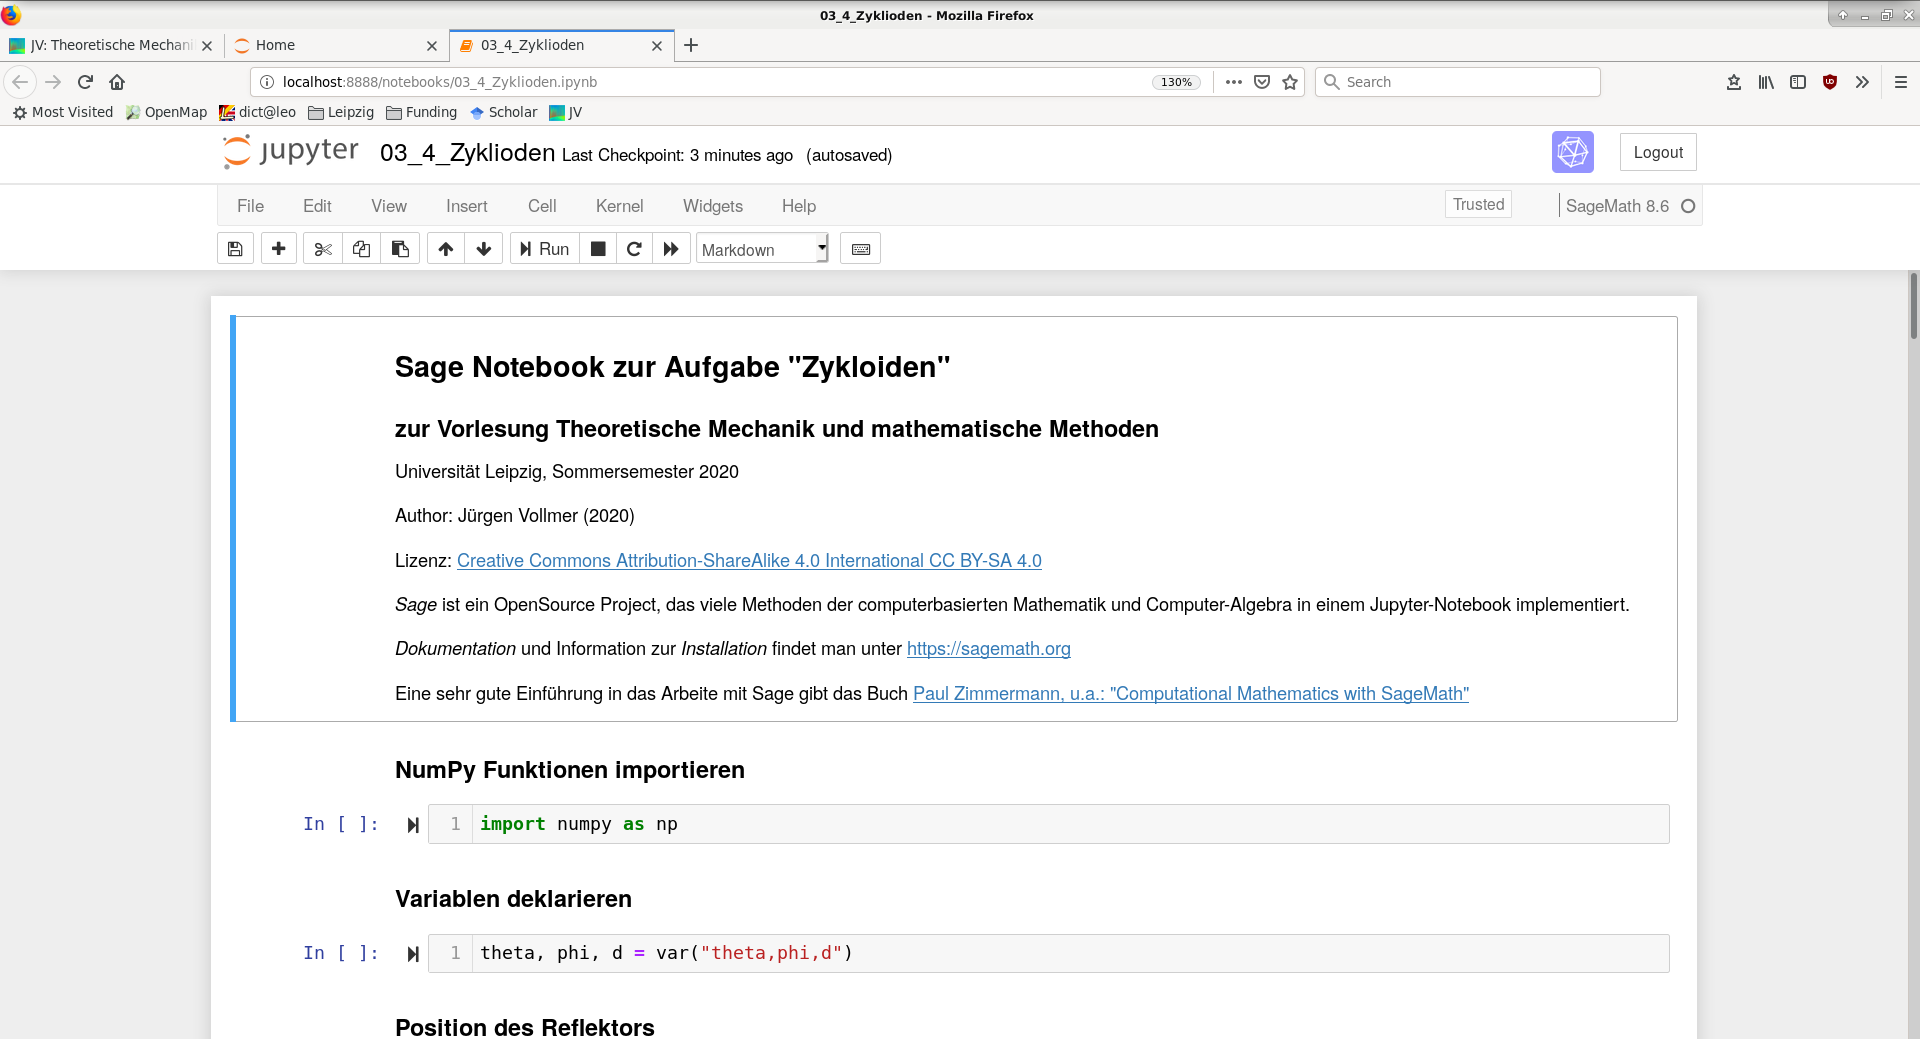
Task: Go to the browser home page
Action: (117, 82)
